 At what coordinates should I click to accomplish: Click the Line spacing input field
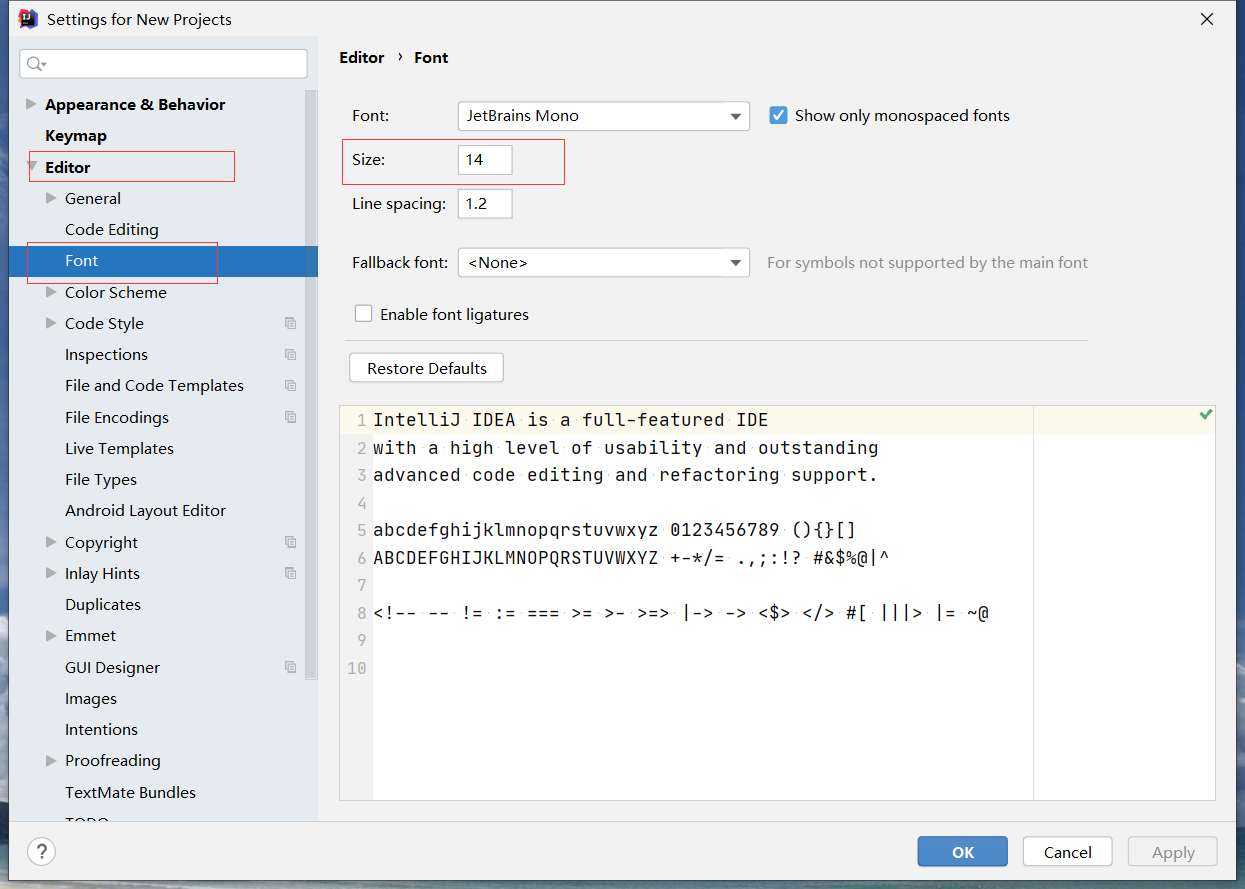pyautogui.click(x=485, y=204)
